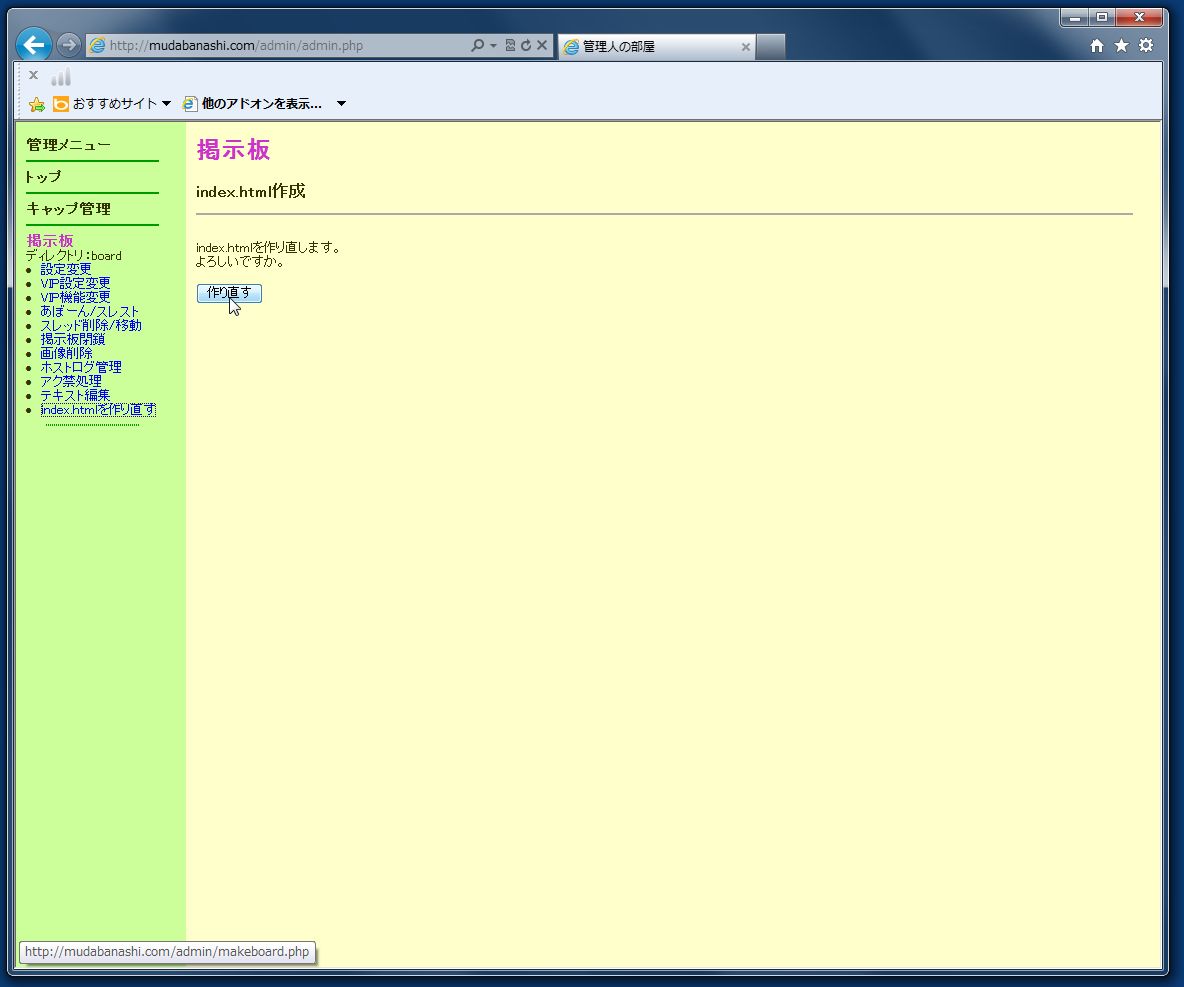Open the アク禁処理 link

click(x=71, y=381)
